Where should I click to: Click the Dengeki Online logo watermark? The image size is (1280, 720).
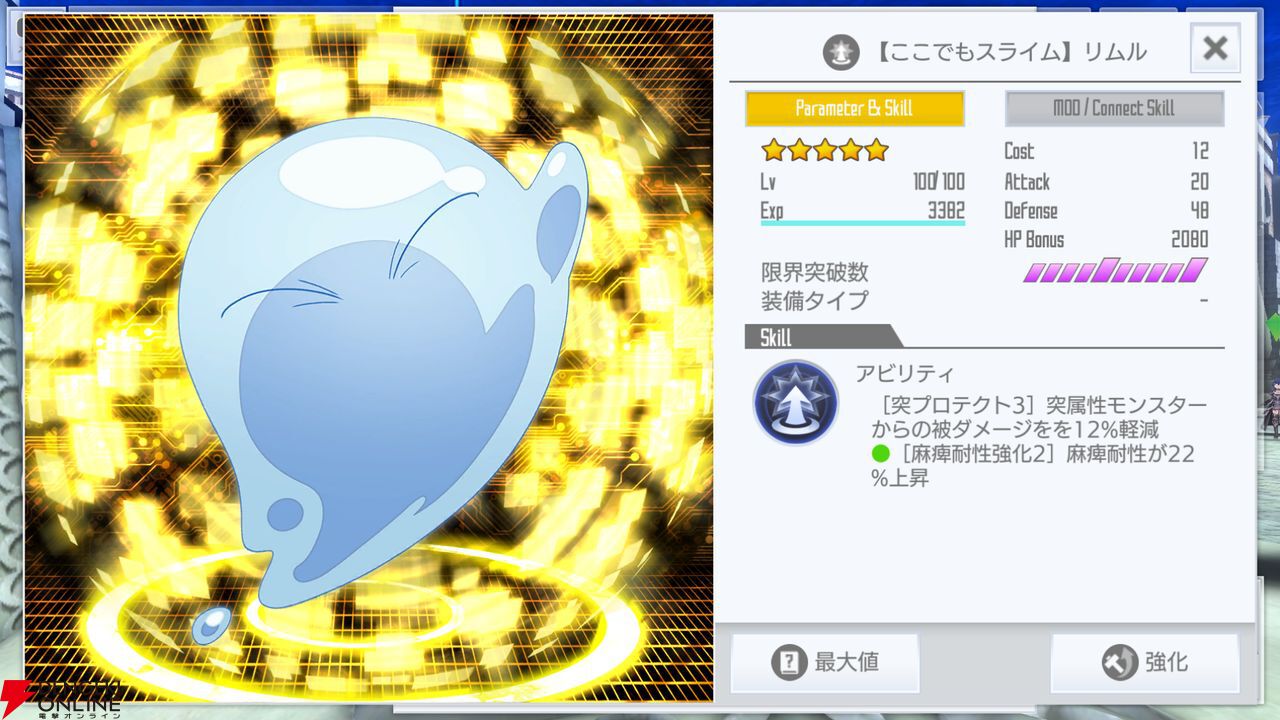[x=62, y=699]
